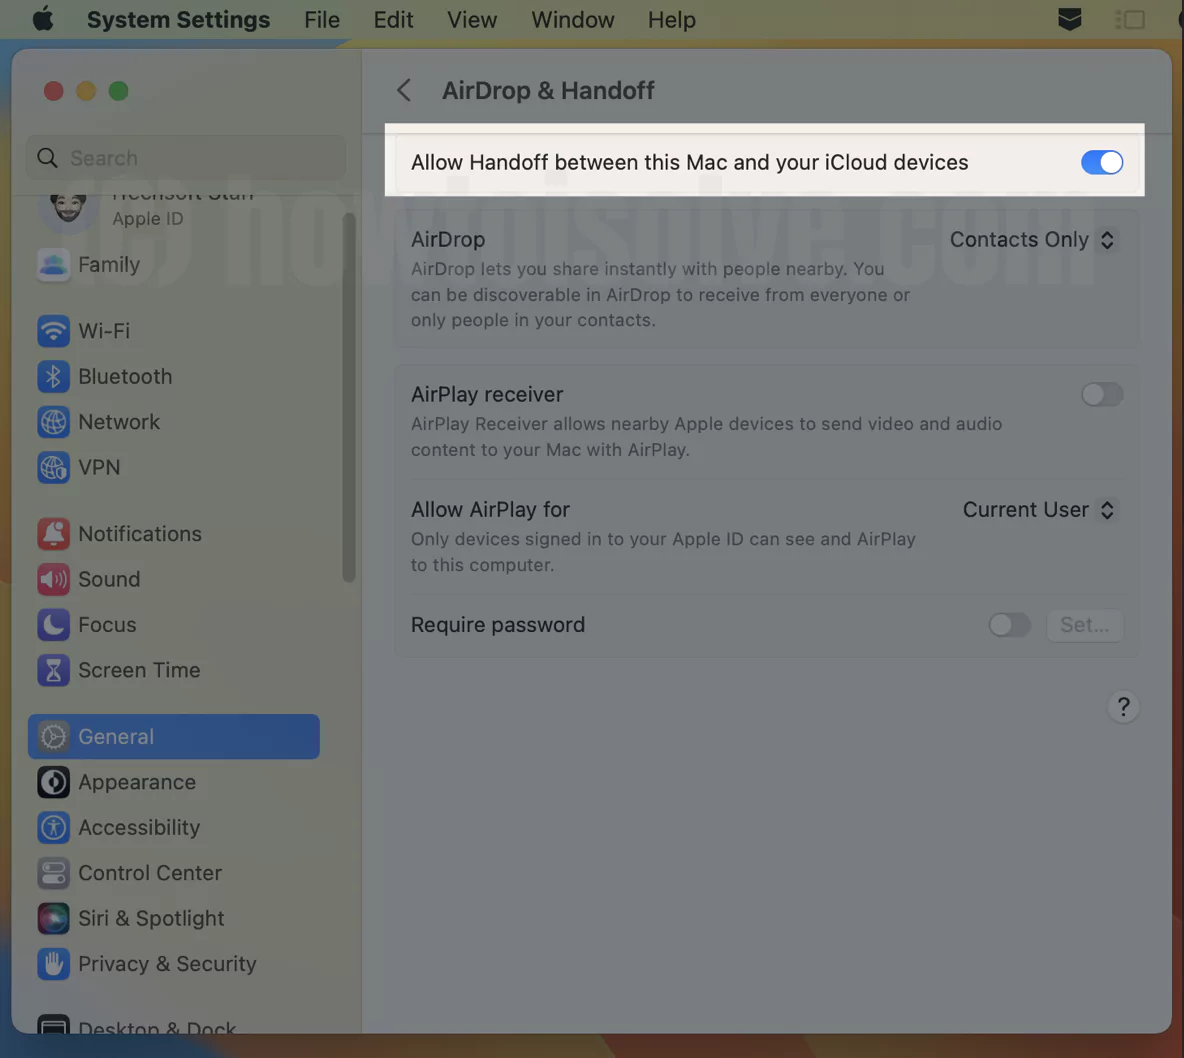Open Focus settings icon
This screenshot has height=1058, width=1184.
click(53, 625)
